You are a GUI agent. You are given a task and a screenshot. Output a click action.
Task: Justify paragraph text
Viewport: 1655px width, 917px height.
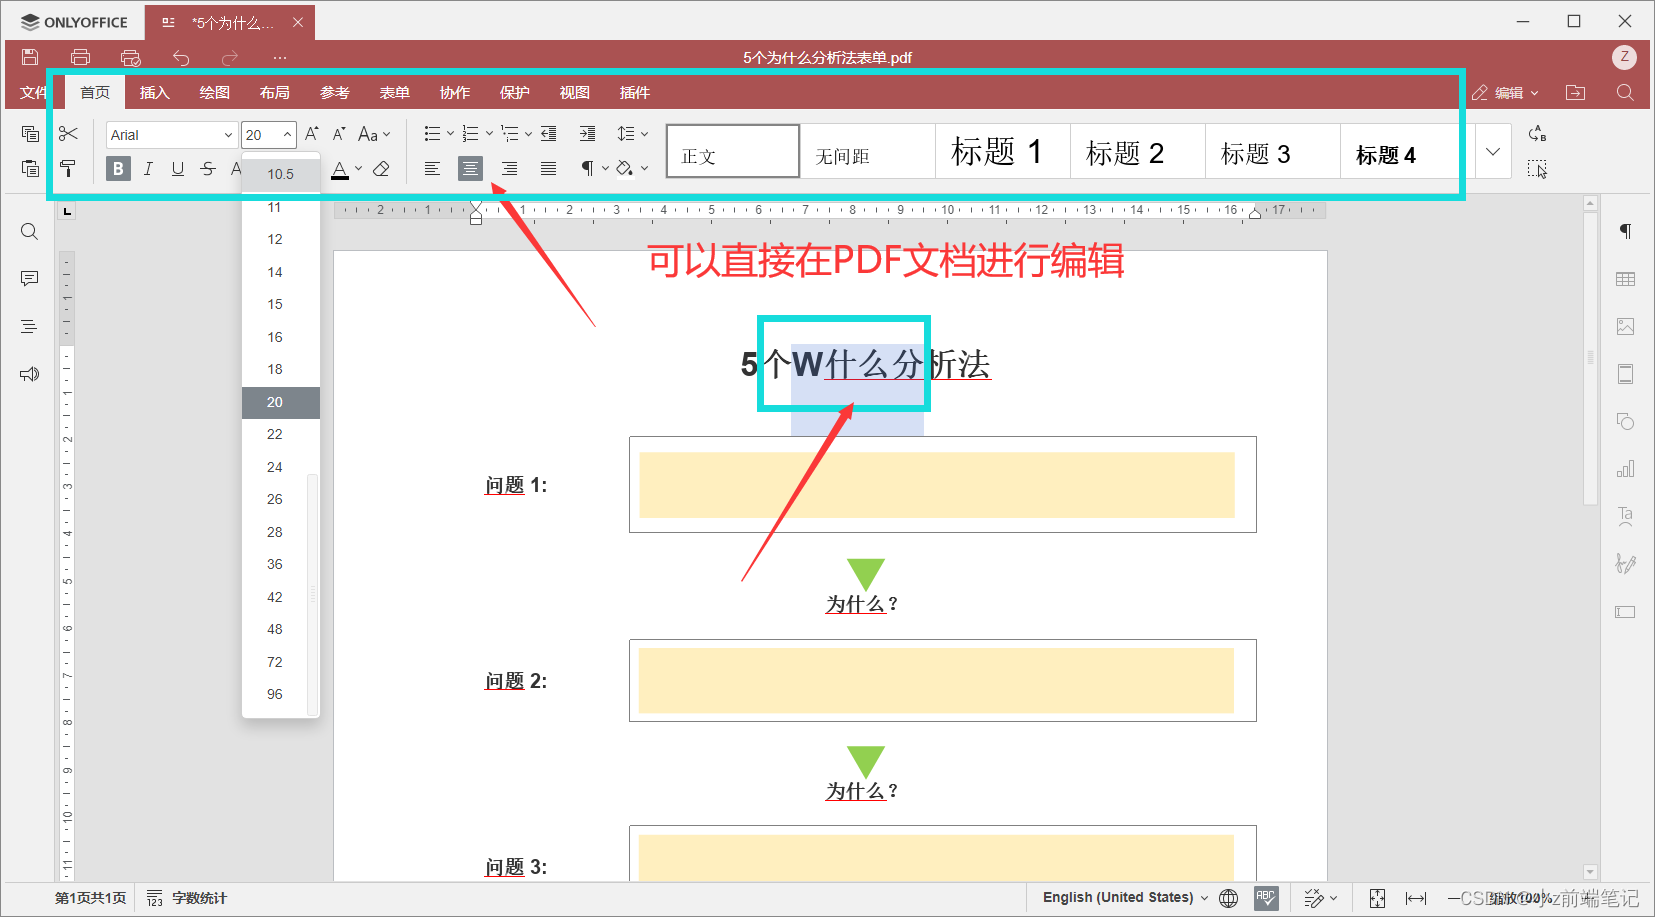click(549, 169)
